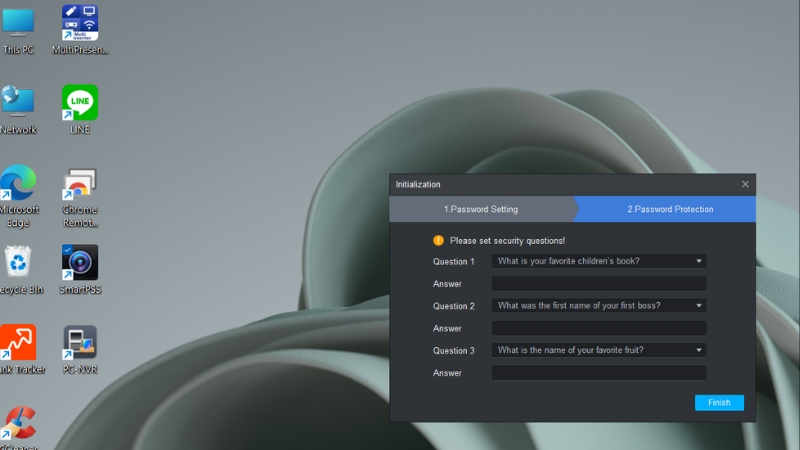Open the MultiPresenter shortcut

(79, 24)
